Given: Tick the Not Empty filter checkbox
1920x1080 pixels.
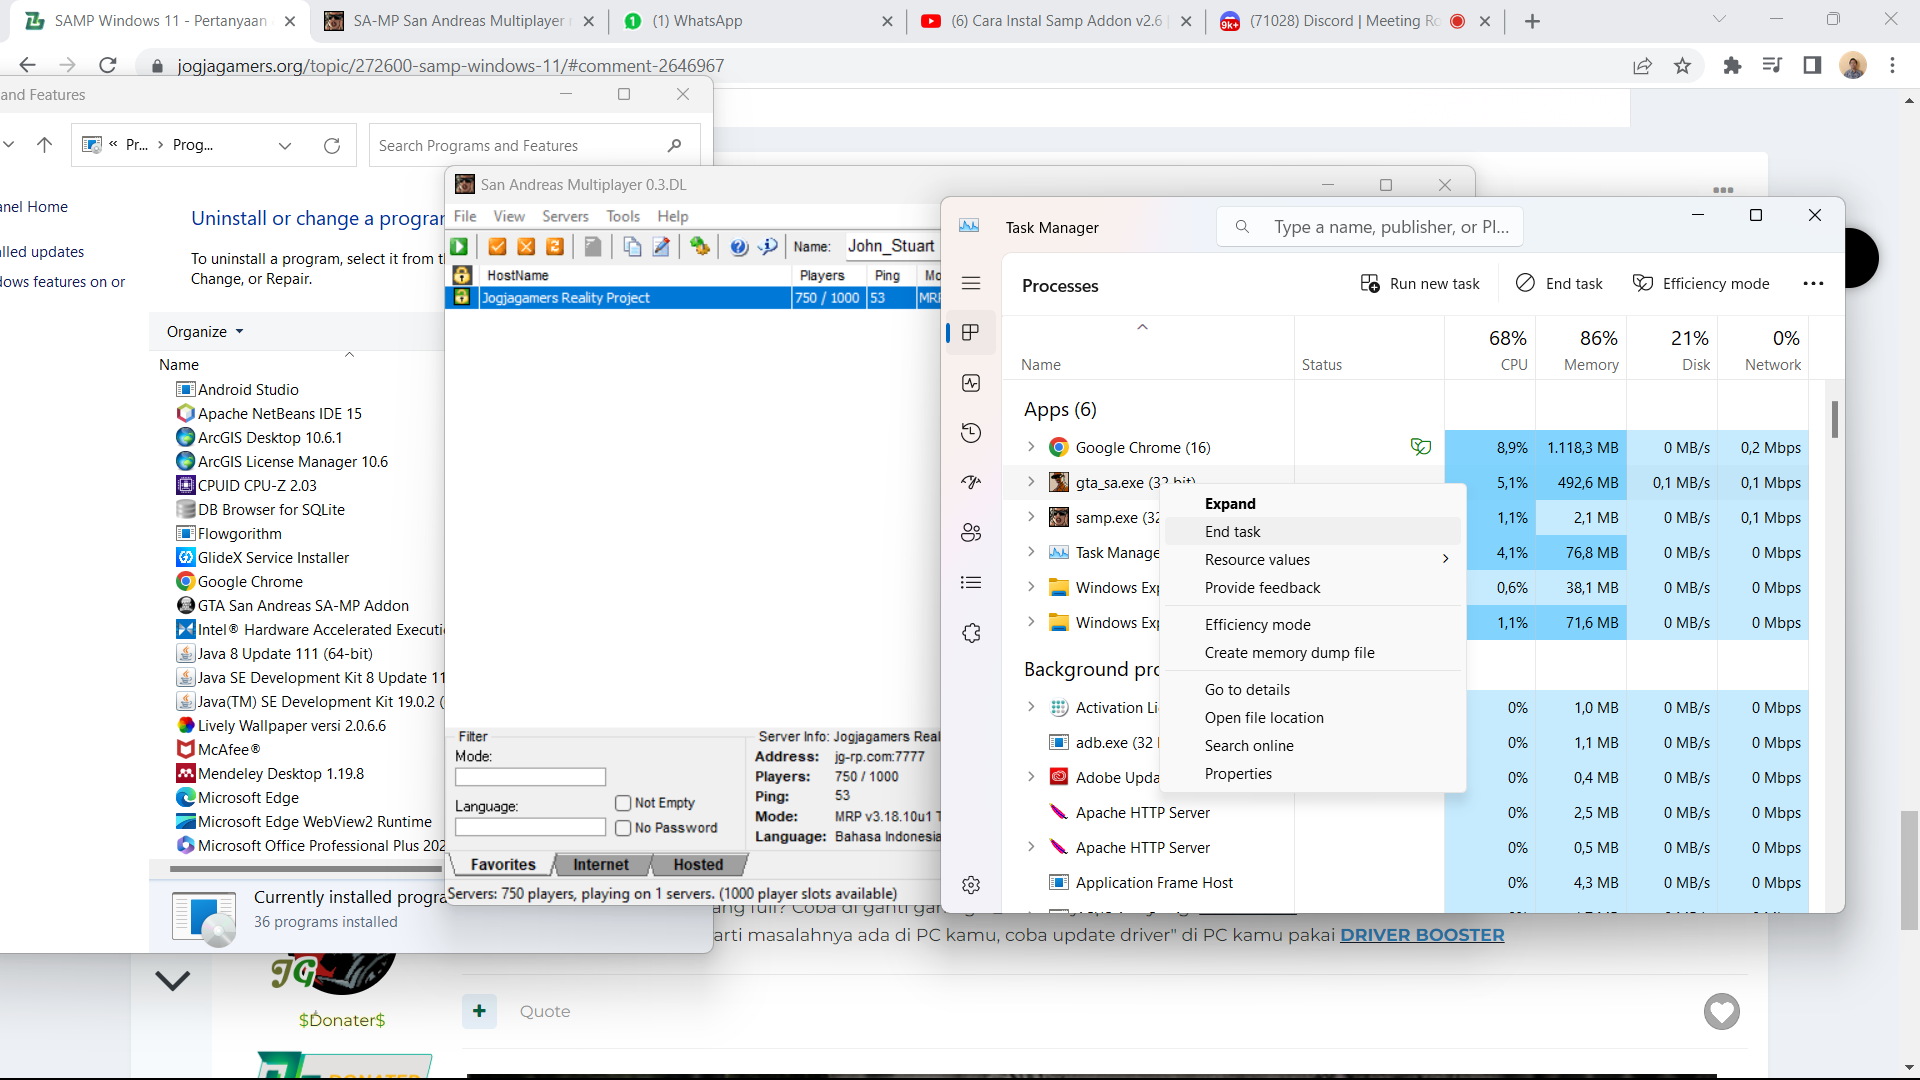Looking at the screenshot, I should pos(623,803).
